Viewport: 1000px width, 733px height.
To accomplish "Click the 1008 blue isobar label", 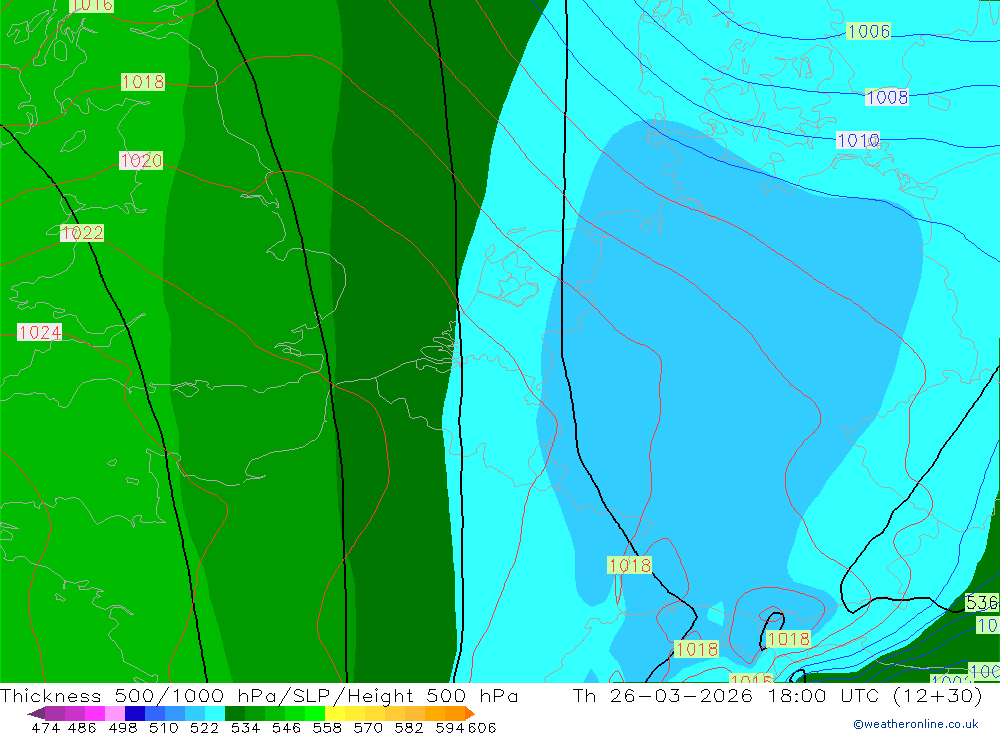I will point(886,98).
